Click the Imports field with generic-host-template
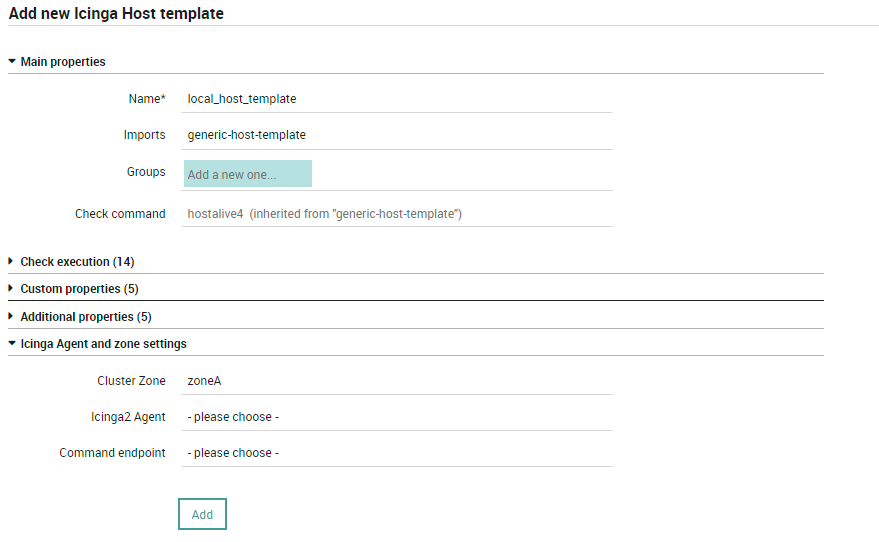Screen dimensions: 879x542 point(397,135)
